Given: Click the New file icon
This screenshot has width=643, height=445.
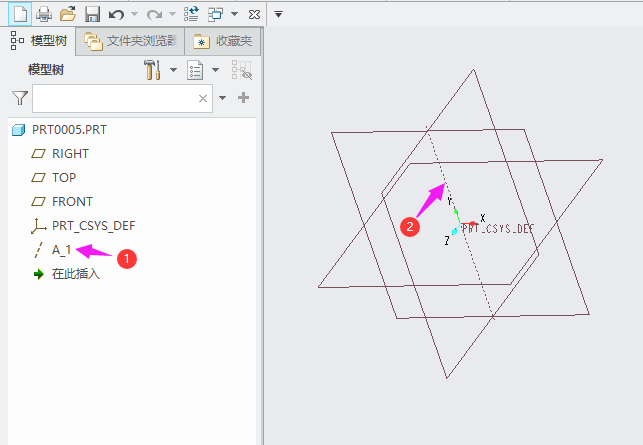Looking at the screenshot, I should coord(18,14).
